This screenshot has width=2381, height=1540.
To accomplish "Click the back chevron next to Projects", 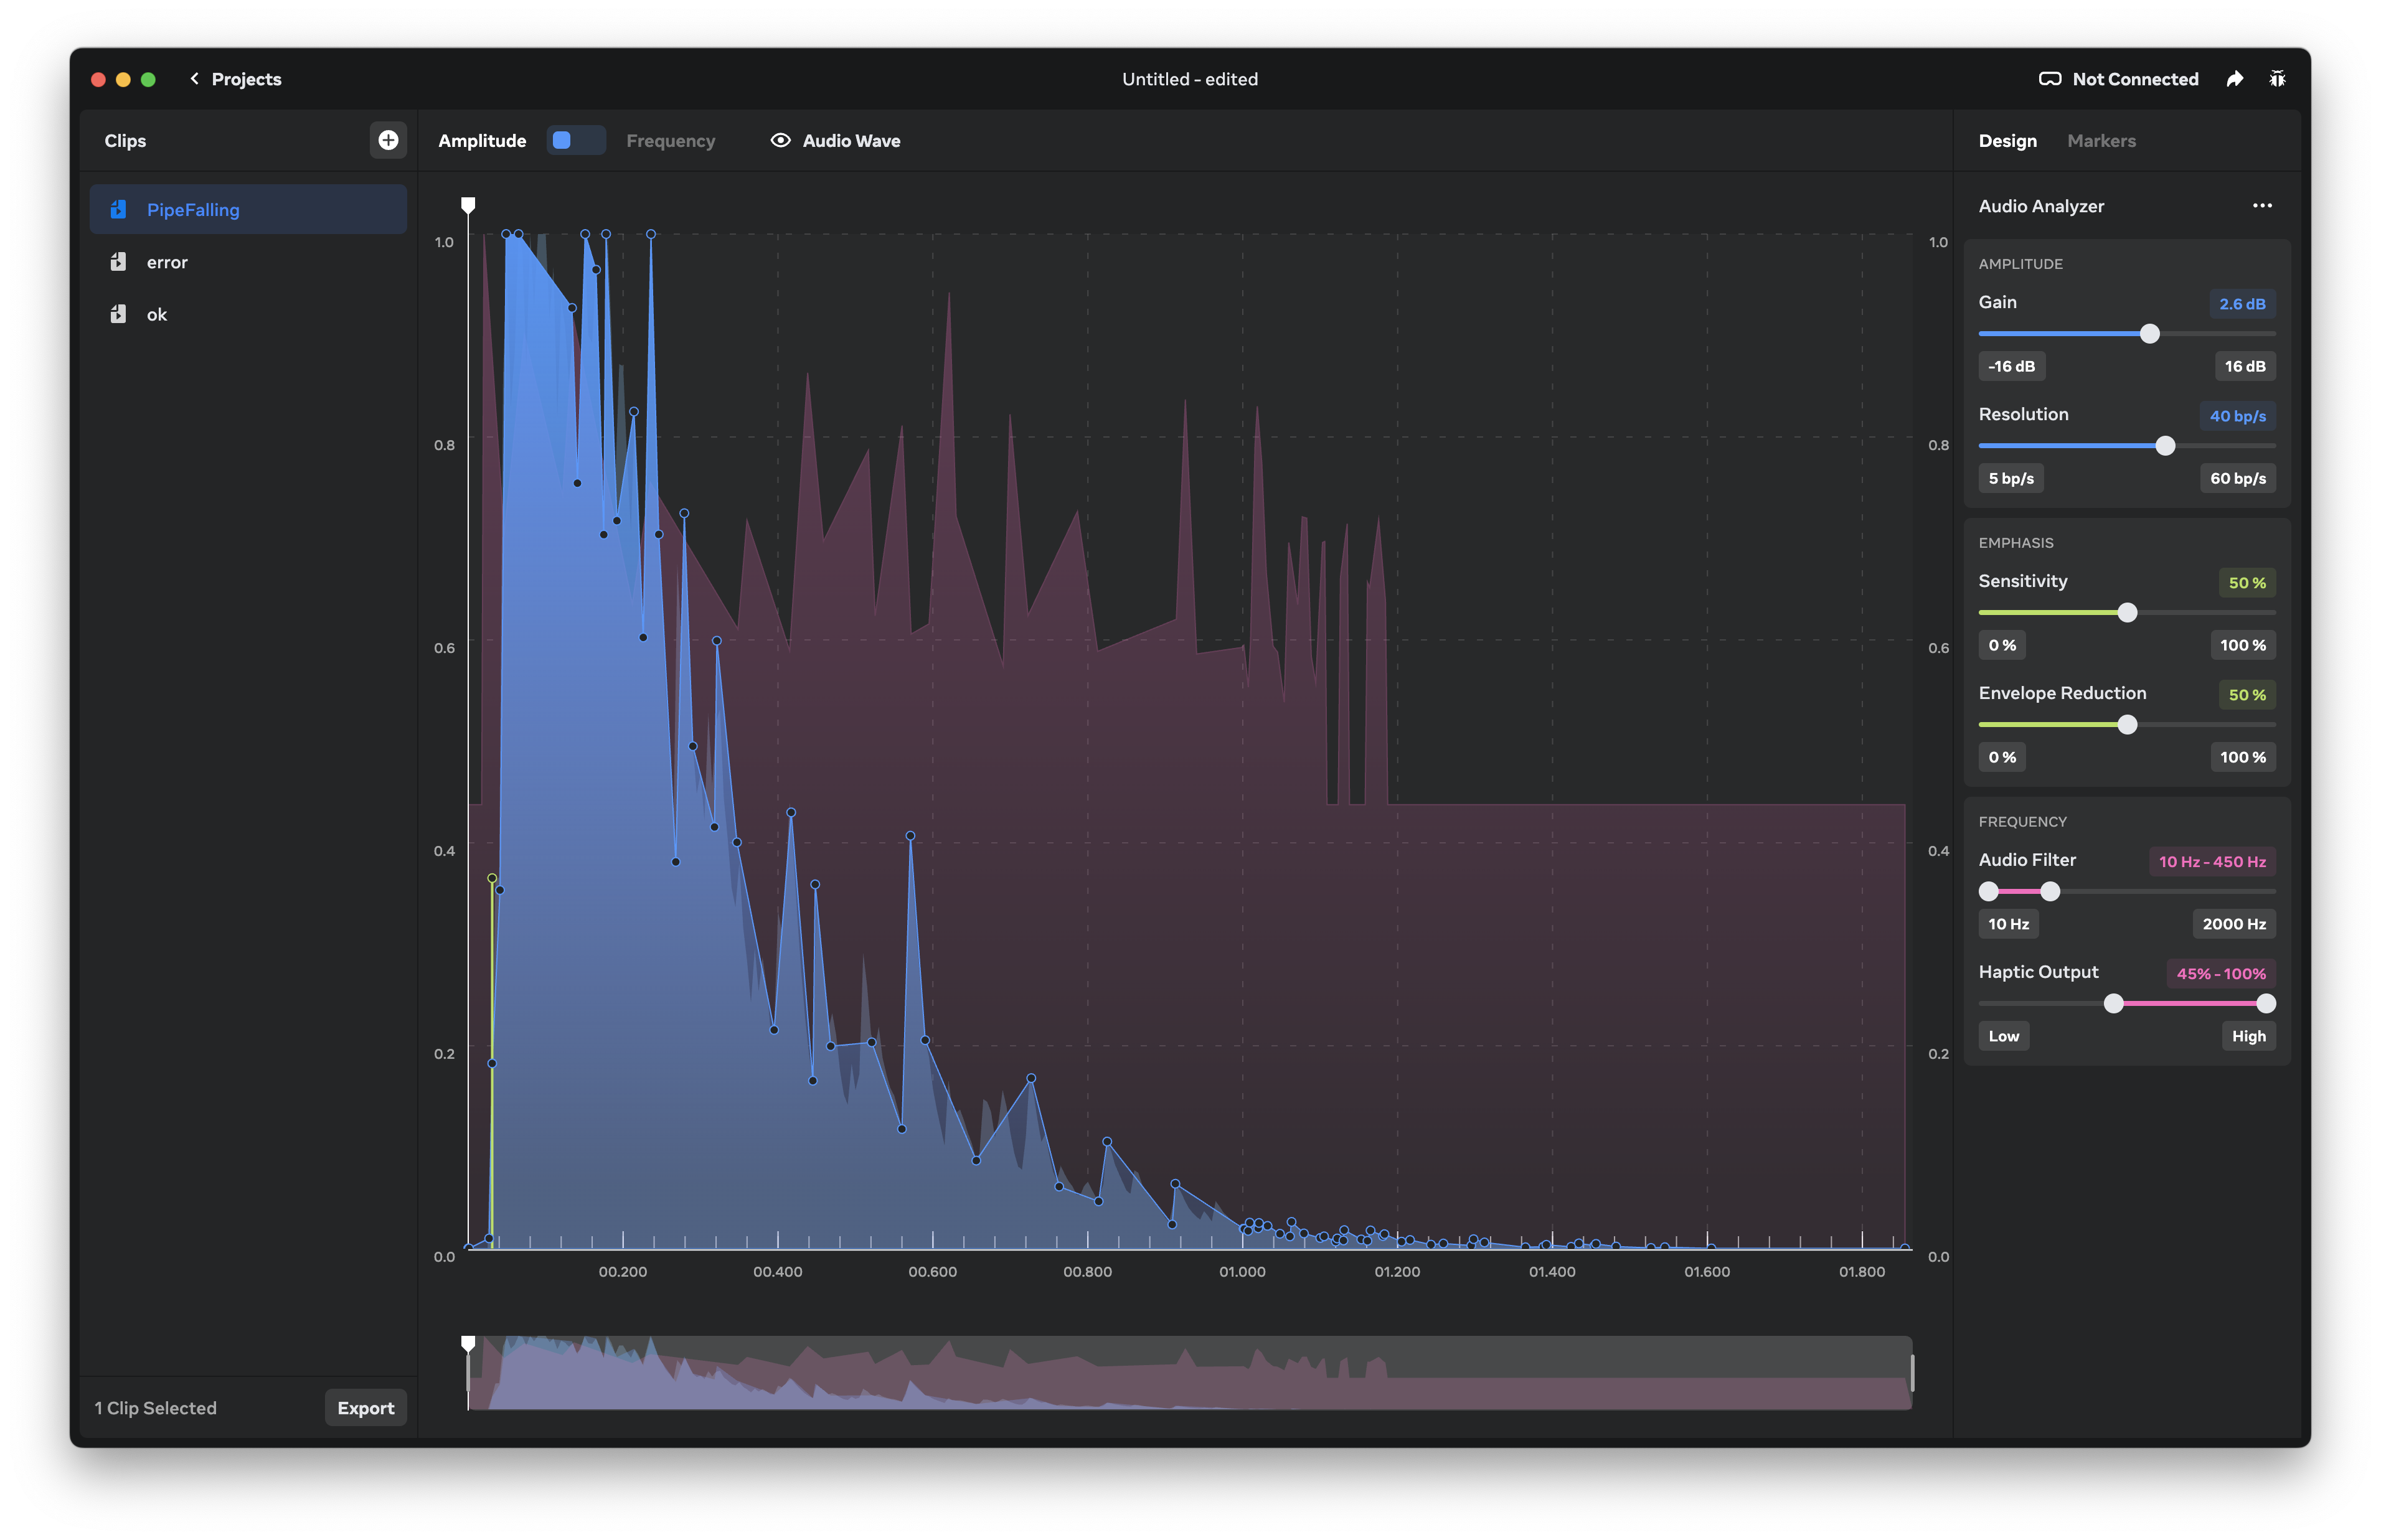I will click(x=194, y=79).
